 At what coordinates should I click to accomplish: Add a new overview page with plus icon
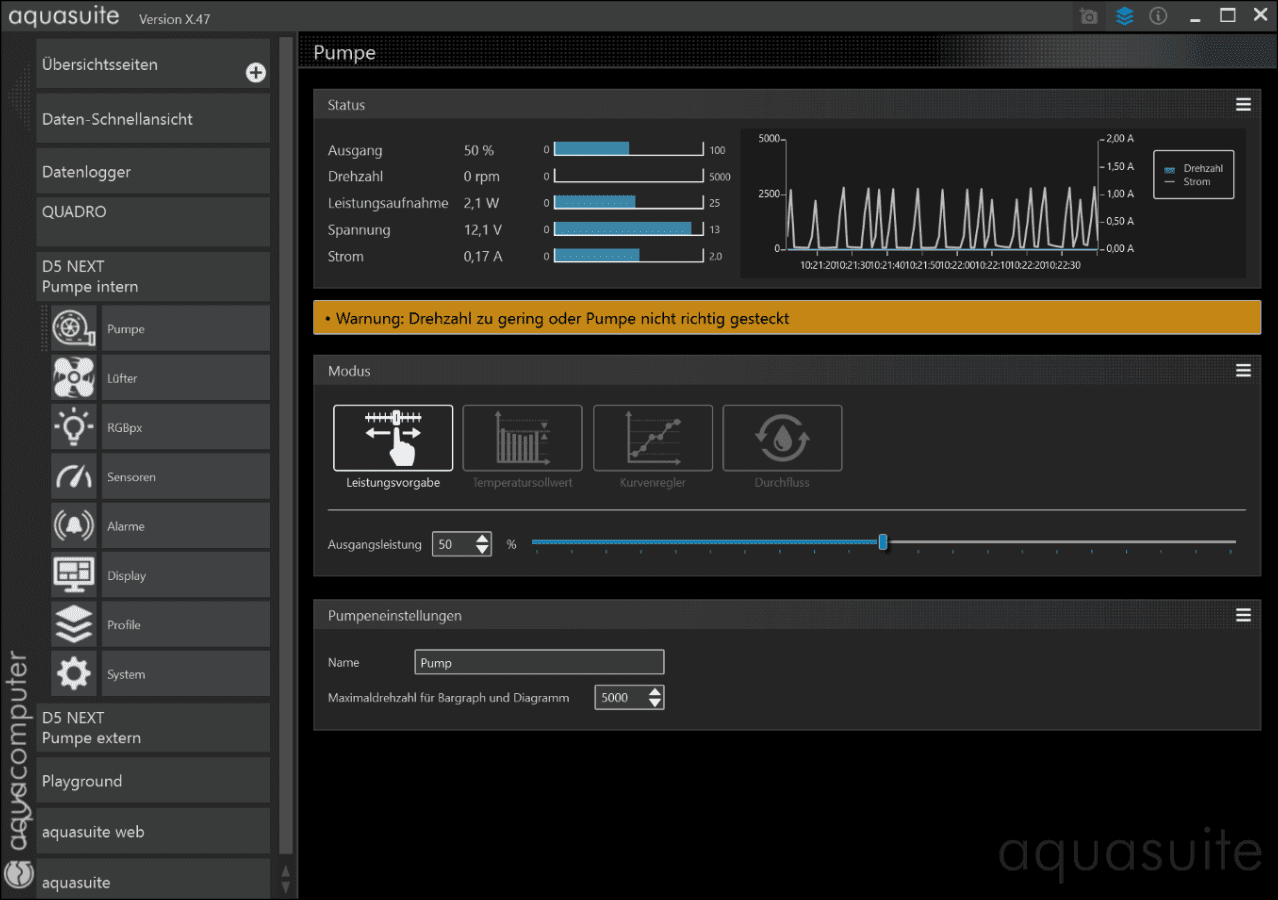(256, 72)
